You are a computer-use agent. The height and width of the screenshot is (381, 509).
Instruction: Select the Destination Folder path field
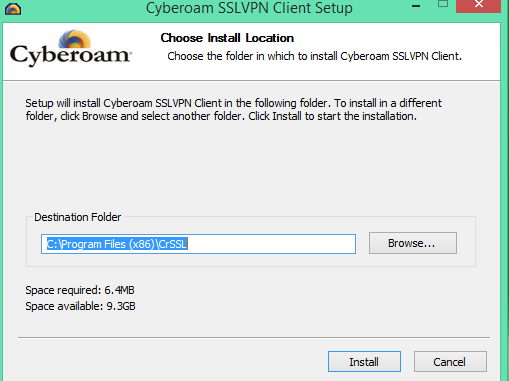[x=198, y=244]
